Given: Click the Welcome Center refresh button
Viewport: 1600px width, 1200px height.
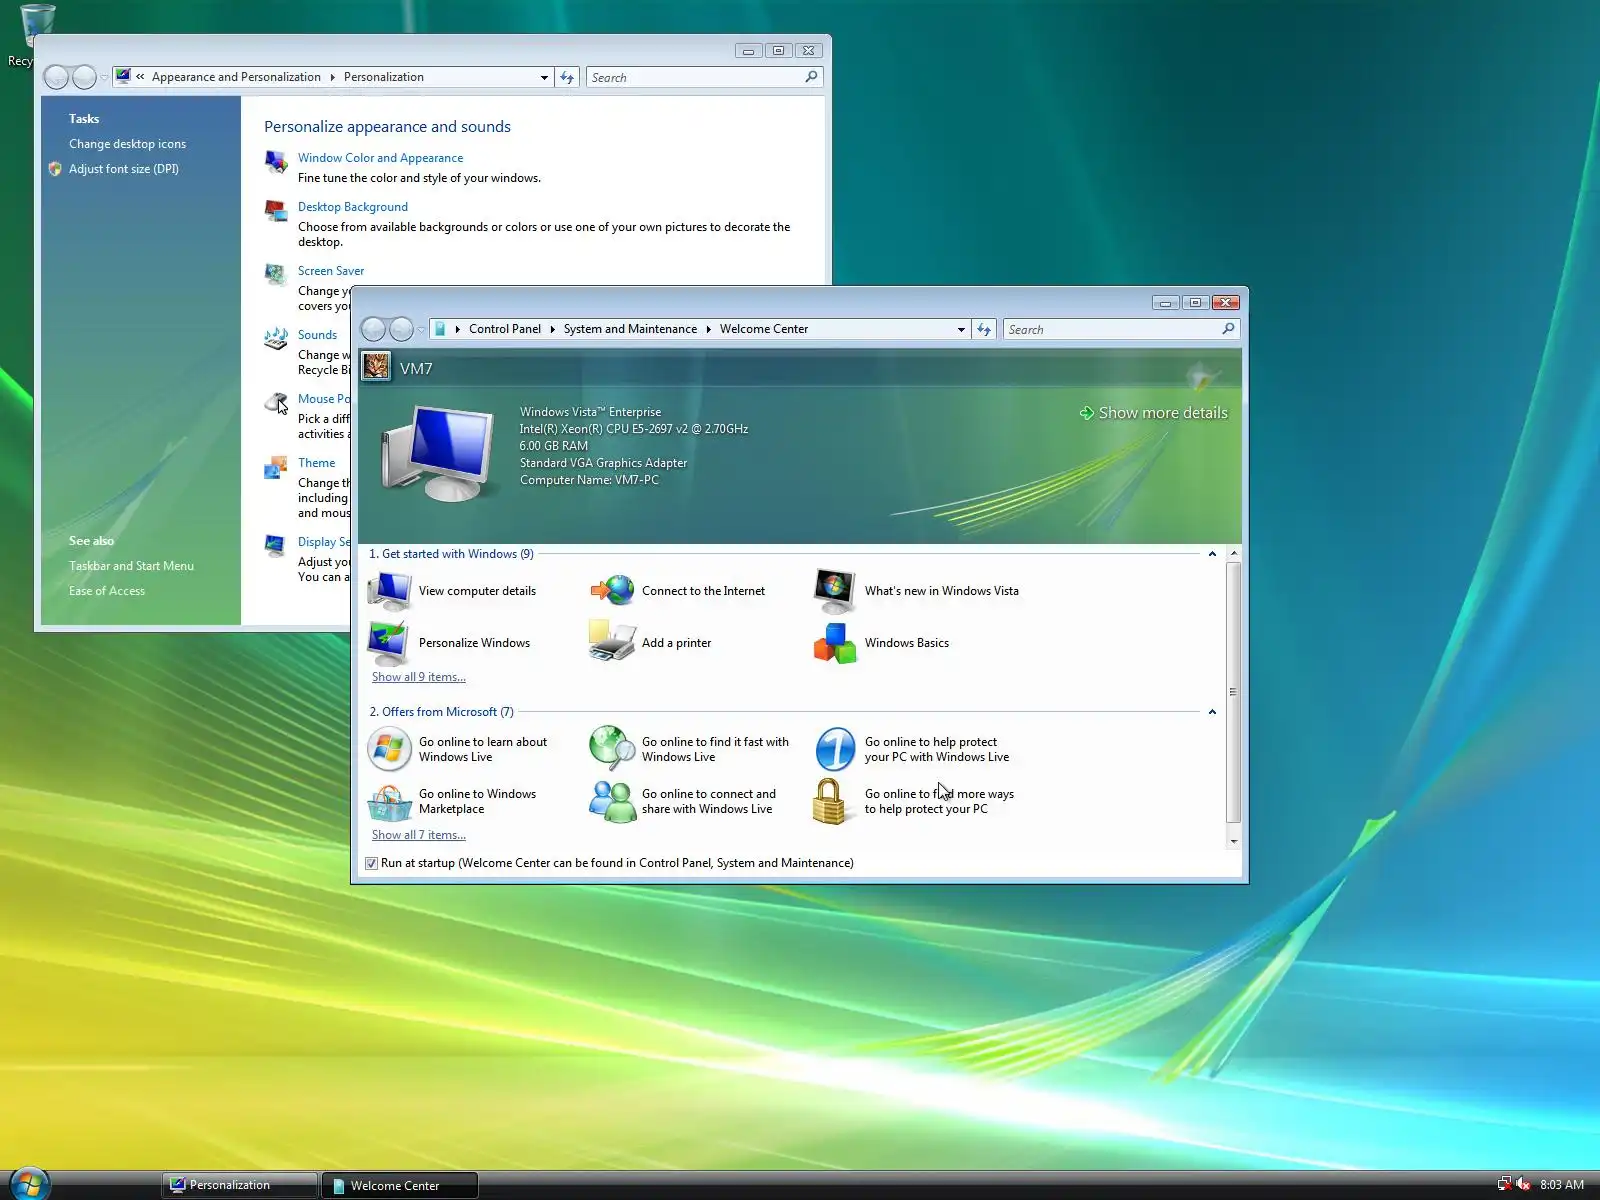Looking at the screenshot, I should [x=984, y=329].
